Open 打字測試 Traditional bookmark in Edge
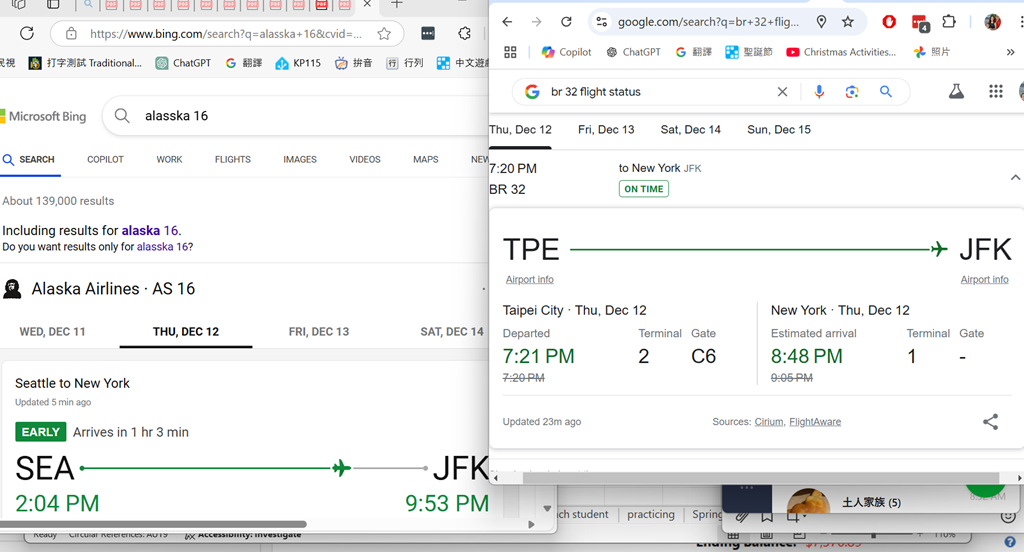 (x=85, y=63)
